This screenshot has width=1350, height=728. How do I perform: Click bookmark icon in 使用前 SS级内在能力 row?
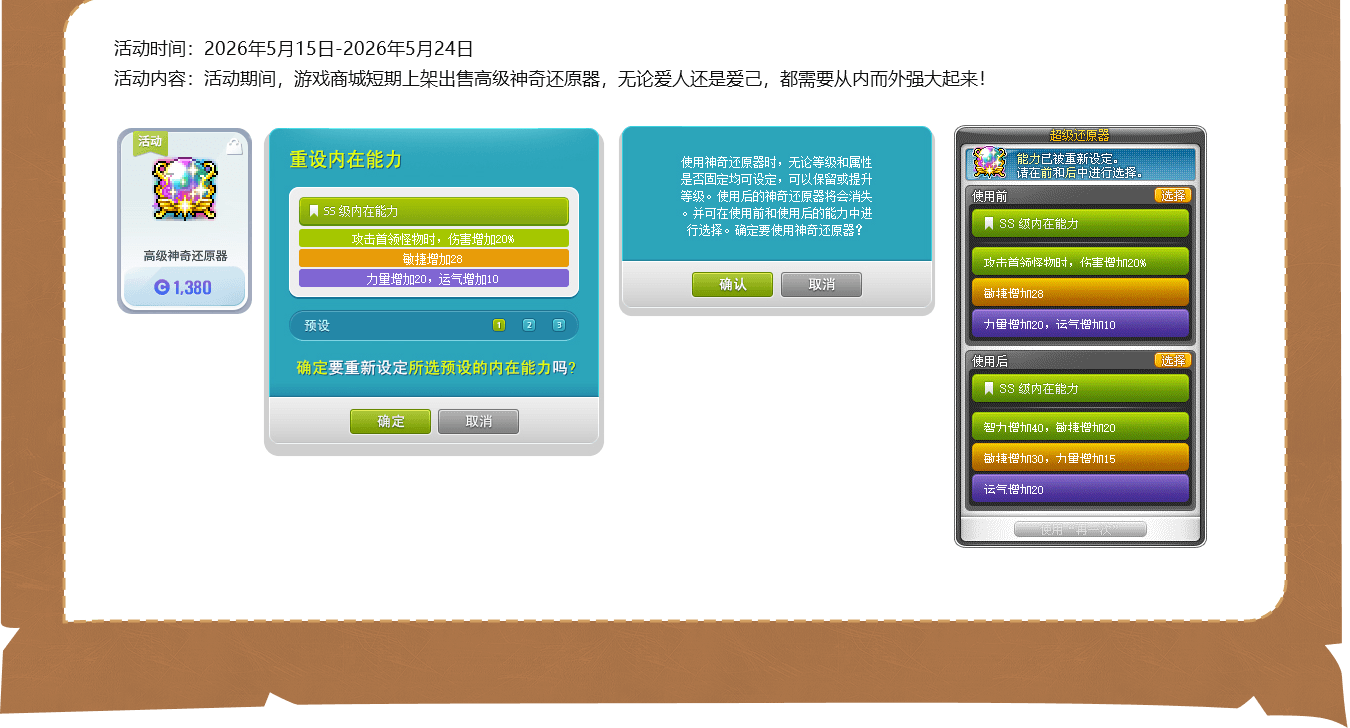click(989, 223)
